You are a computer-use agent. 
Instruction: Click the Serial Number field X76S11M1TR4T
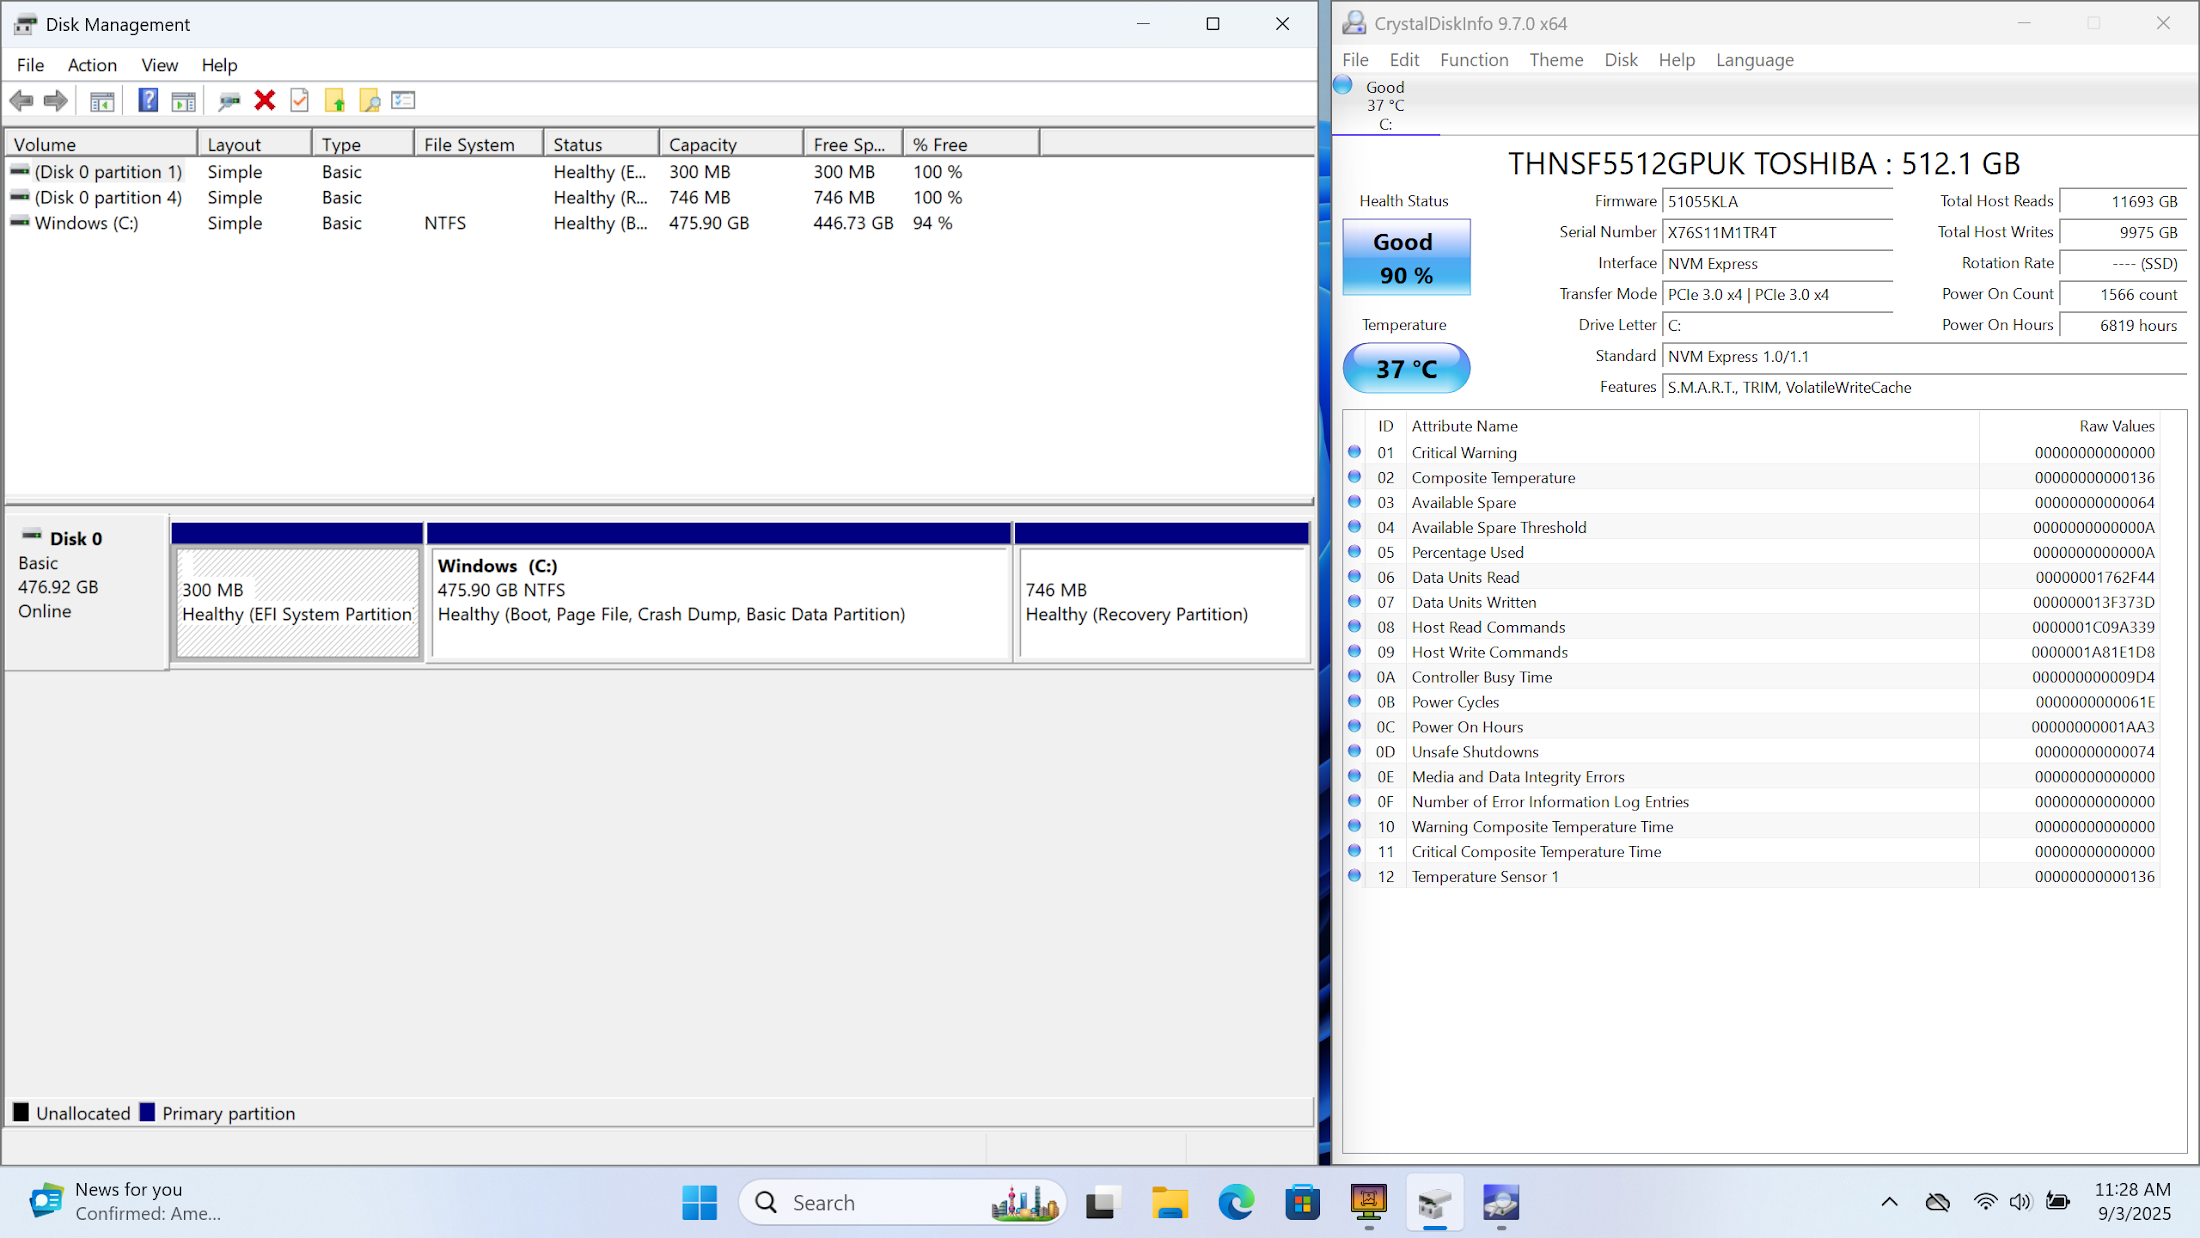(x=1777, y=232)
